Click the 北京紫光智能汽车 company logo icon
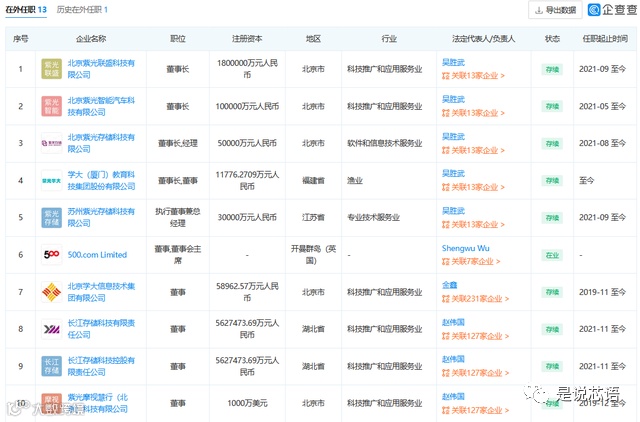This screenshot has width=640, height=422. point(51,106)
